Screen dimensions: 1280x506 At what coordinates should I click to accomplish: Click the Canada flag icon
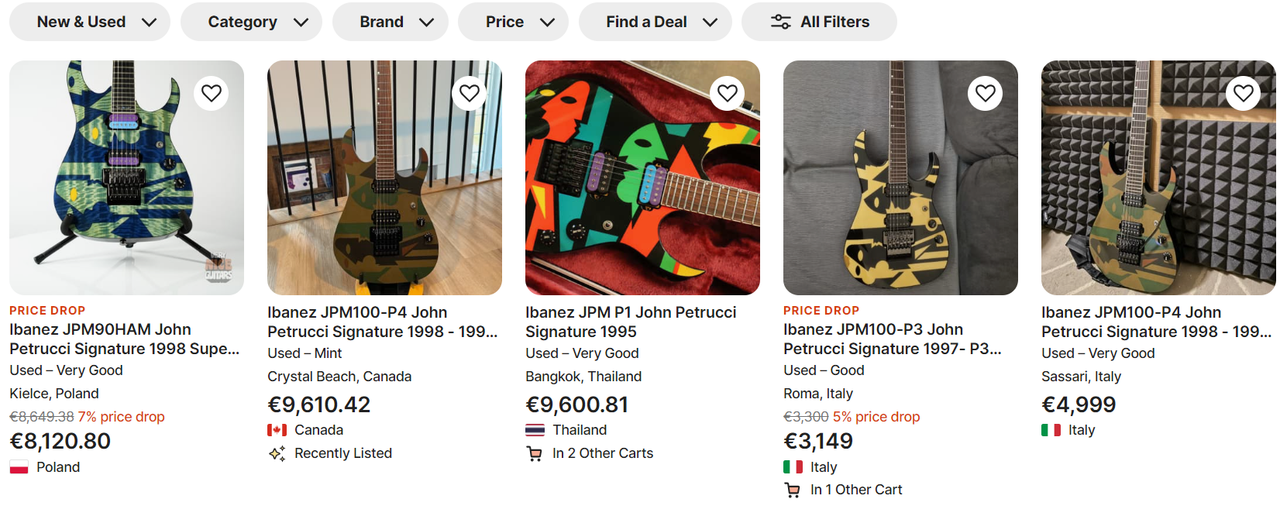277,430
